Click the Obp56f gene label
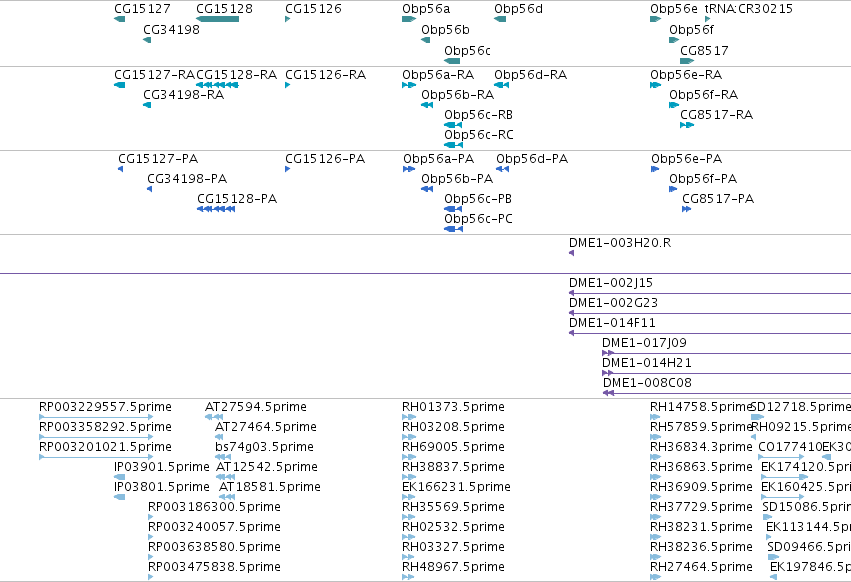 (x=691, y=29)
